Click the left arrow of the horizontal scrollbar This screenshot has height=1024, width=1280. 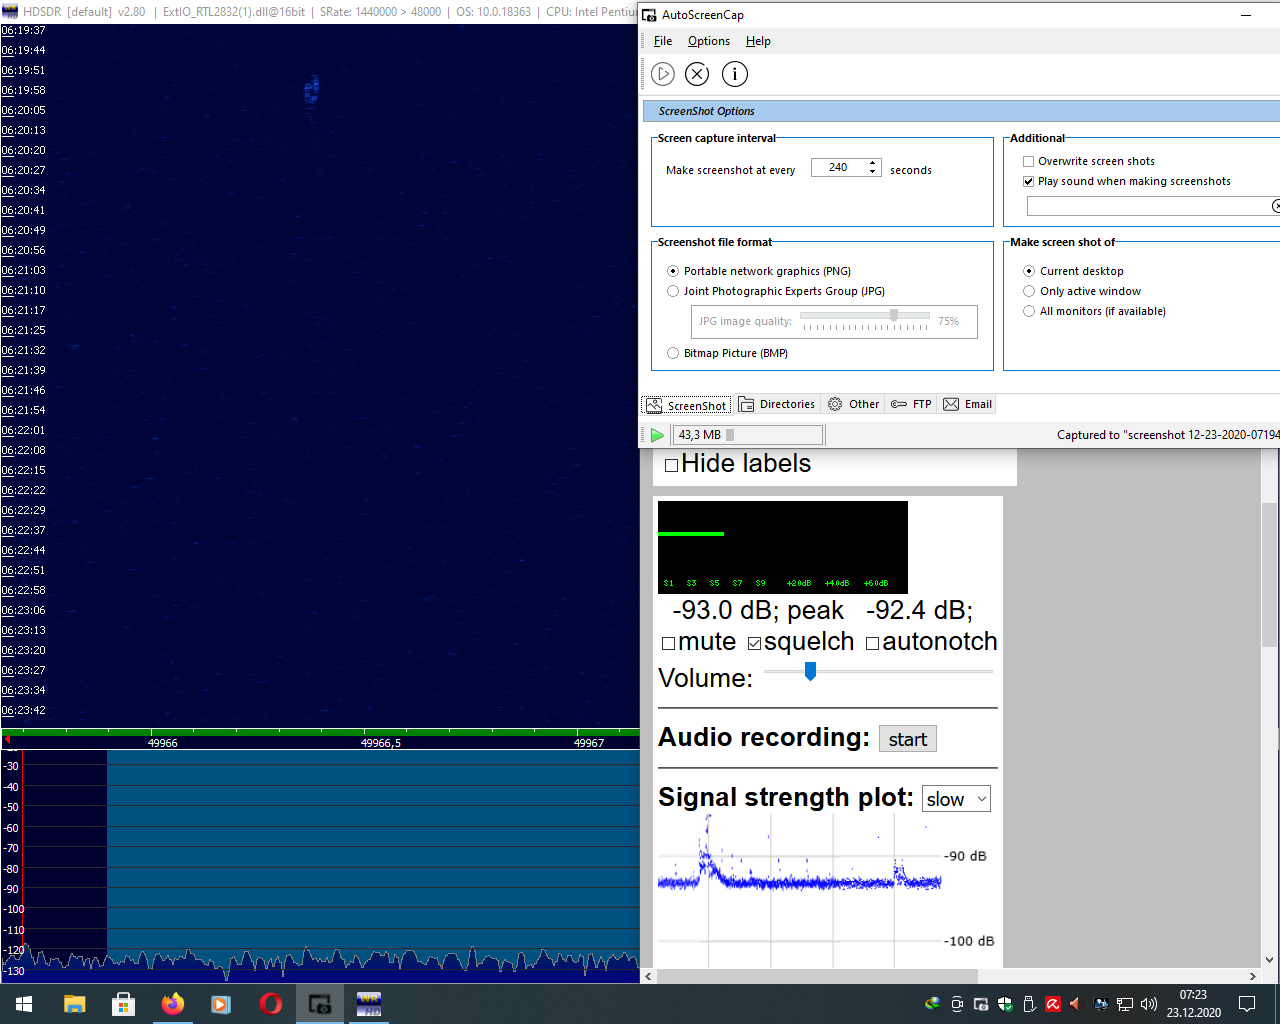[648, 976]
